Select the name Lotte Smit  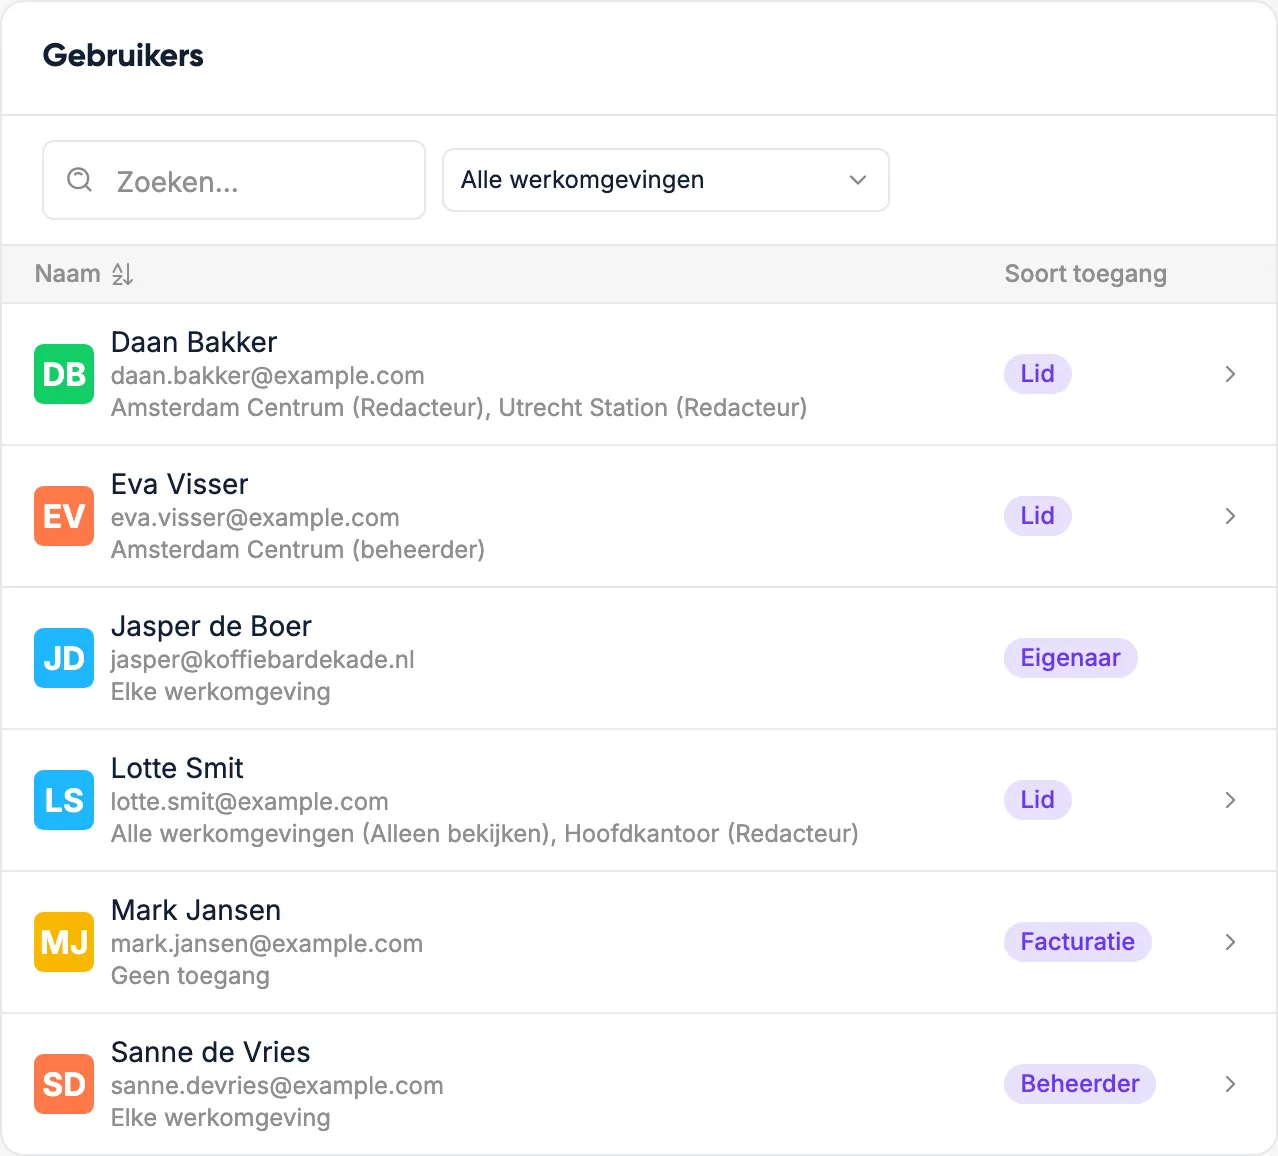click(x=177, y=768)
